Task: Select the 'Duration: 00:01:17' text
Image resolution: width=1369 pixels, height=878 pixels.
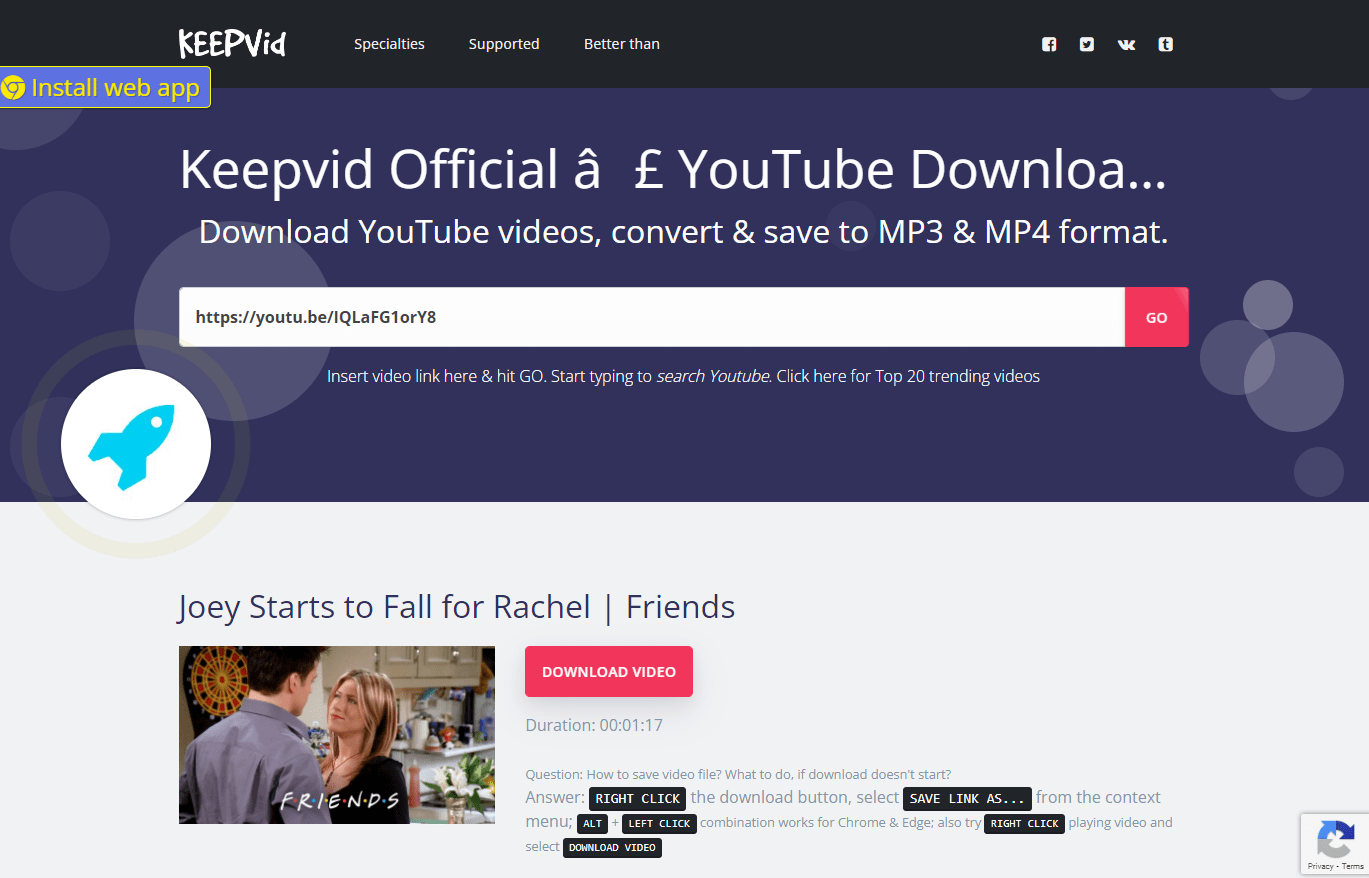Action: click(594, 725)
